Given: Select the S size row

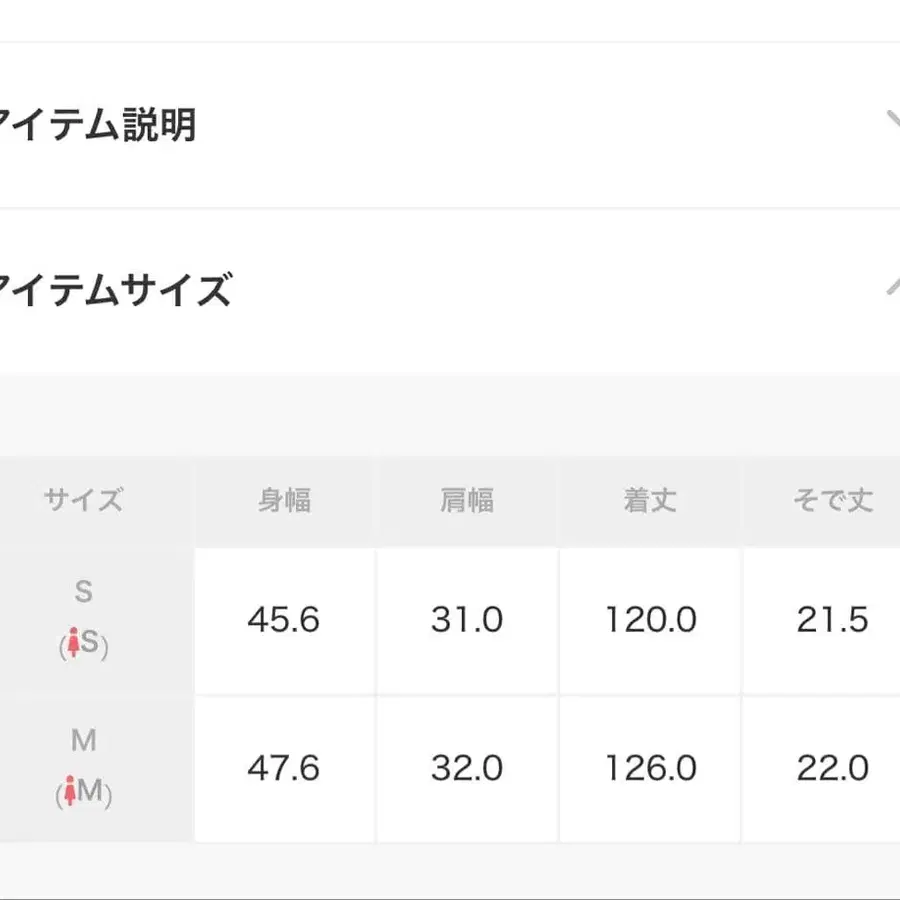Looking at the screenshot, I should click(x=83, y=620).
